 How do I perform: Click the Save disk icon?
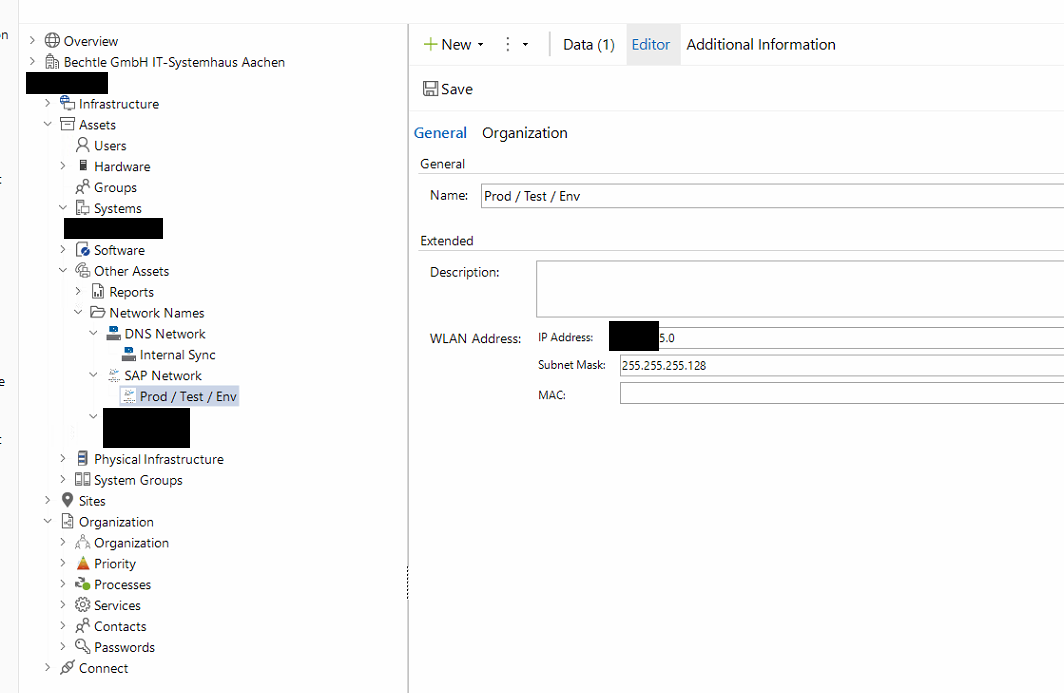tap(430, 89)
